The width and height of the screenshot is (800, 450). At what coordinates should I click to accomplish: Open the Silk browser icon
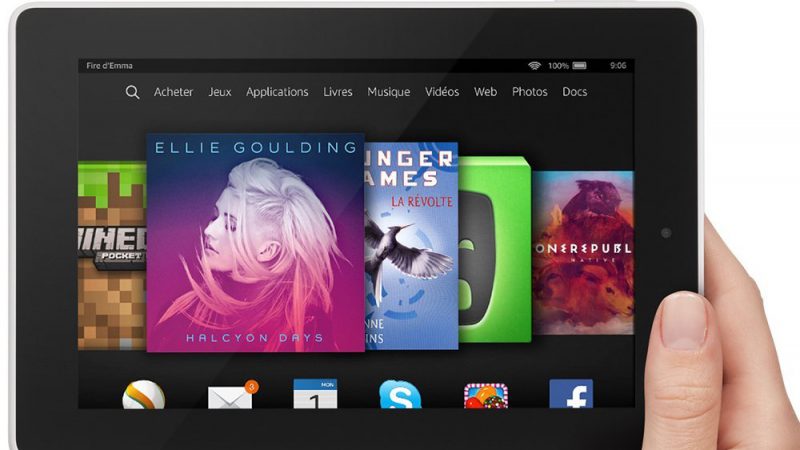pos(143,395)
